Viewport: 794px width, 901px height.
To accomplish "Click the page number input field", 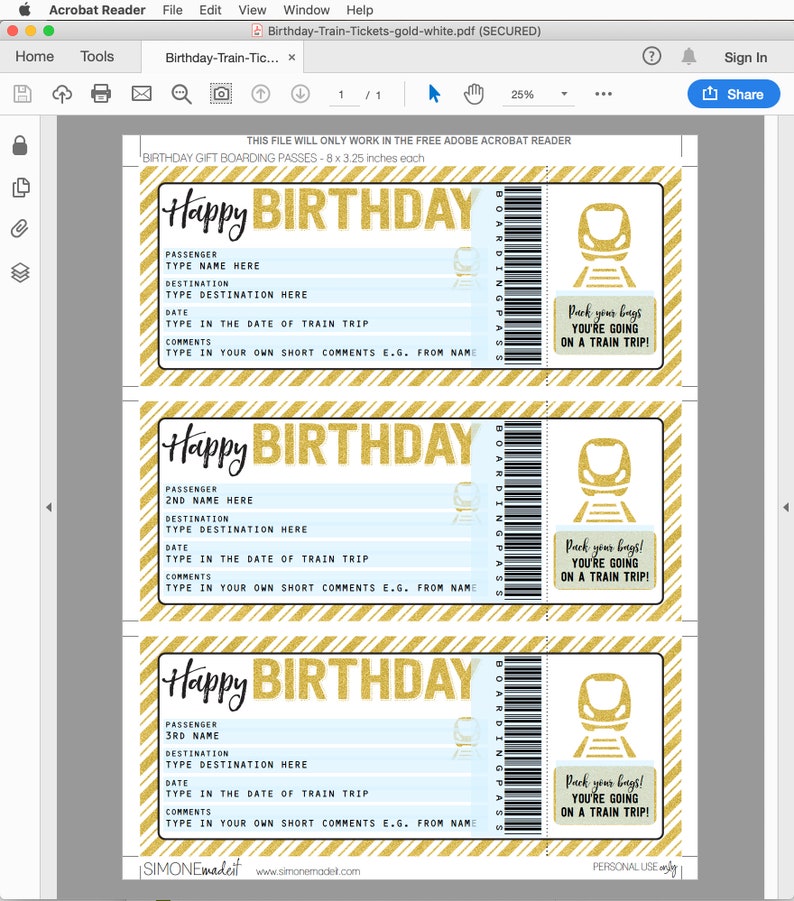I will click(344, 95).
